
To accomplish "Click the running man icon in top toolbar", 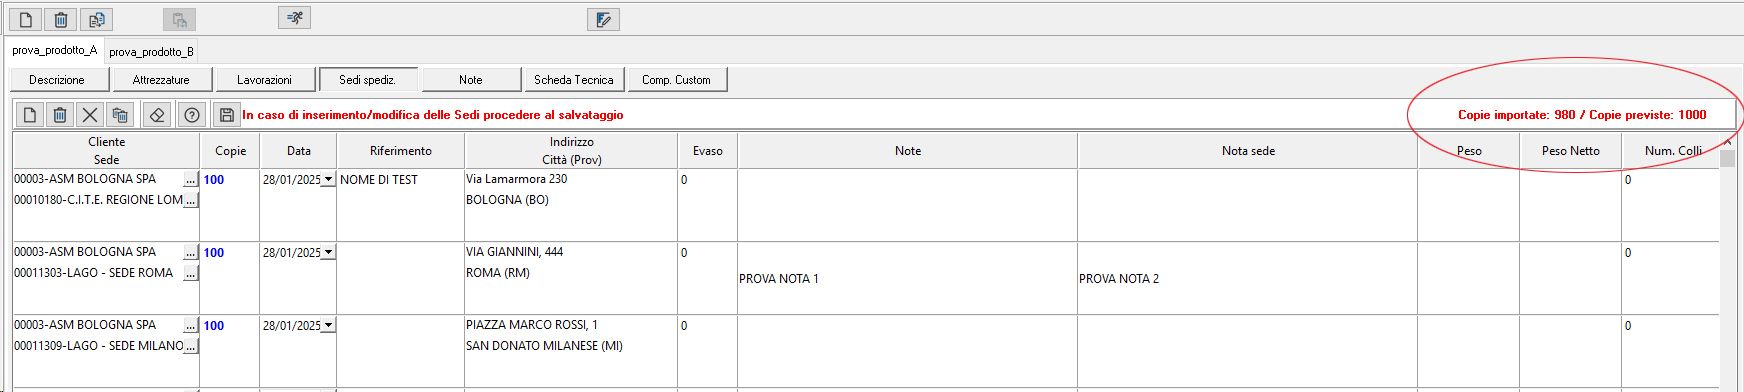I will [x=294, y=18].
